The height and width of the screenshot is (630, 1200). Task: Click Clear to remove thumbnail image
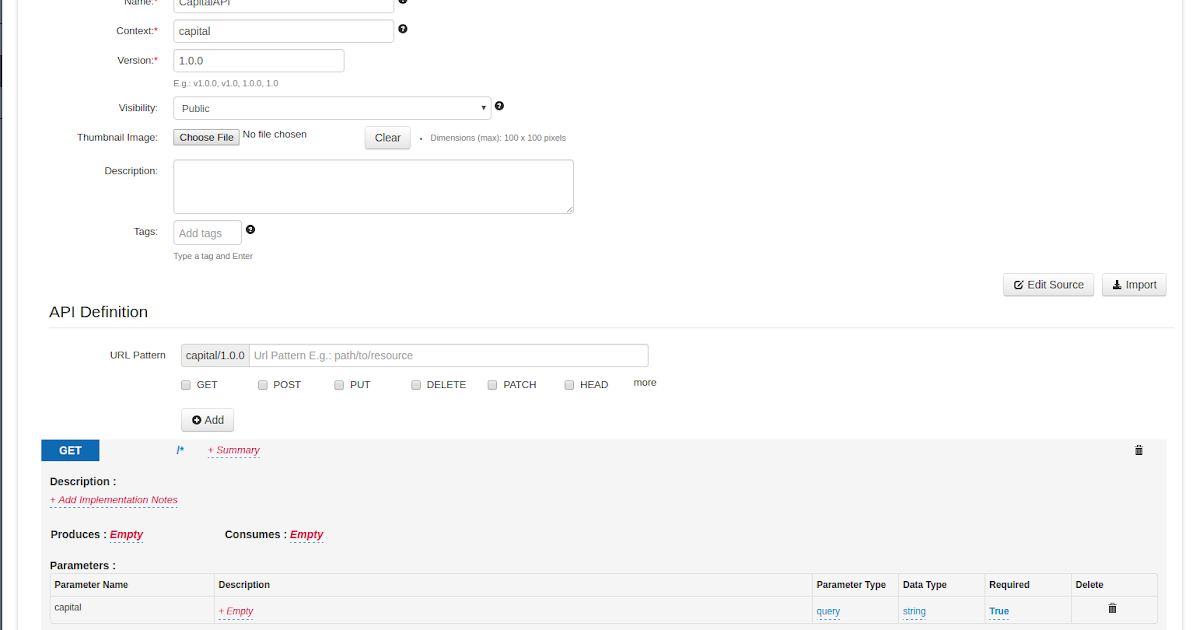click(x=387, y=137)
